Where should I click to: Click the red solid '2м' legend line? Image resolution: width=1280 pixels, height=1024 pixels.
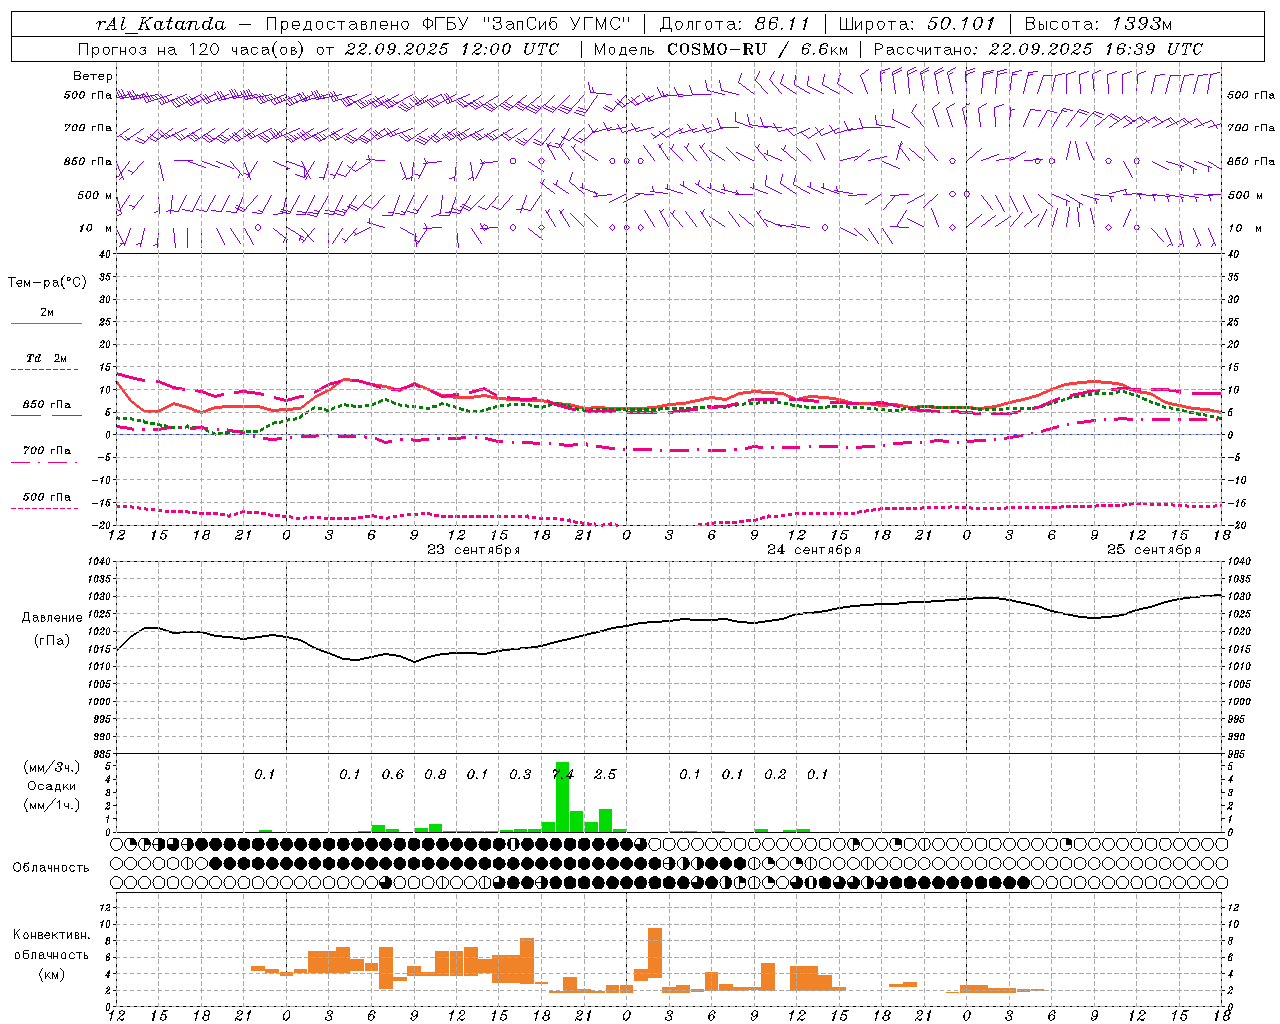click(46, 323)
